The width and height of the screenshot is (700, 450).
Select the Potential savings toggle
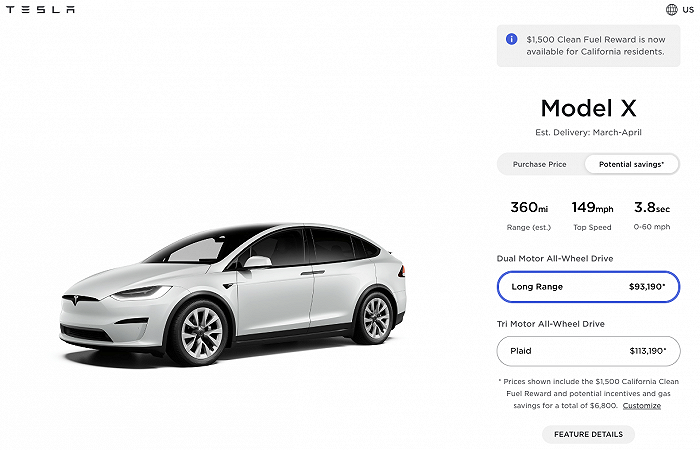pyautogui.click(x=632, y=164)
